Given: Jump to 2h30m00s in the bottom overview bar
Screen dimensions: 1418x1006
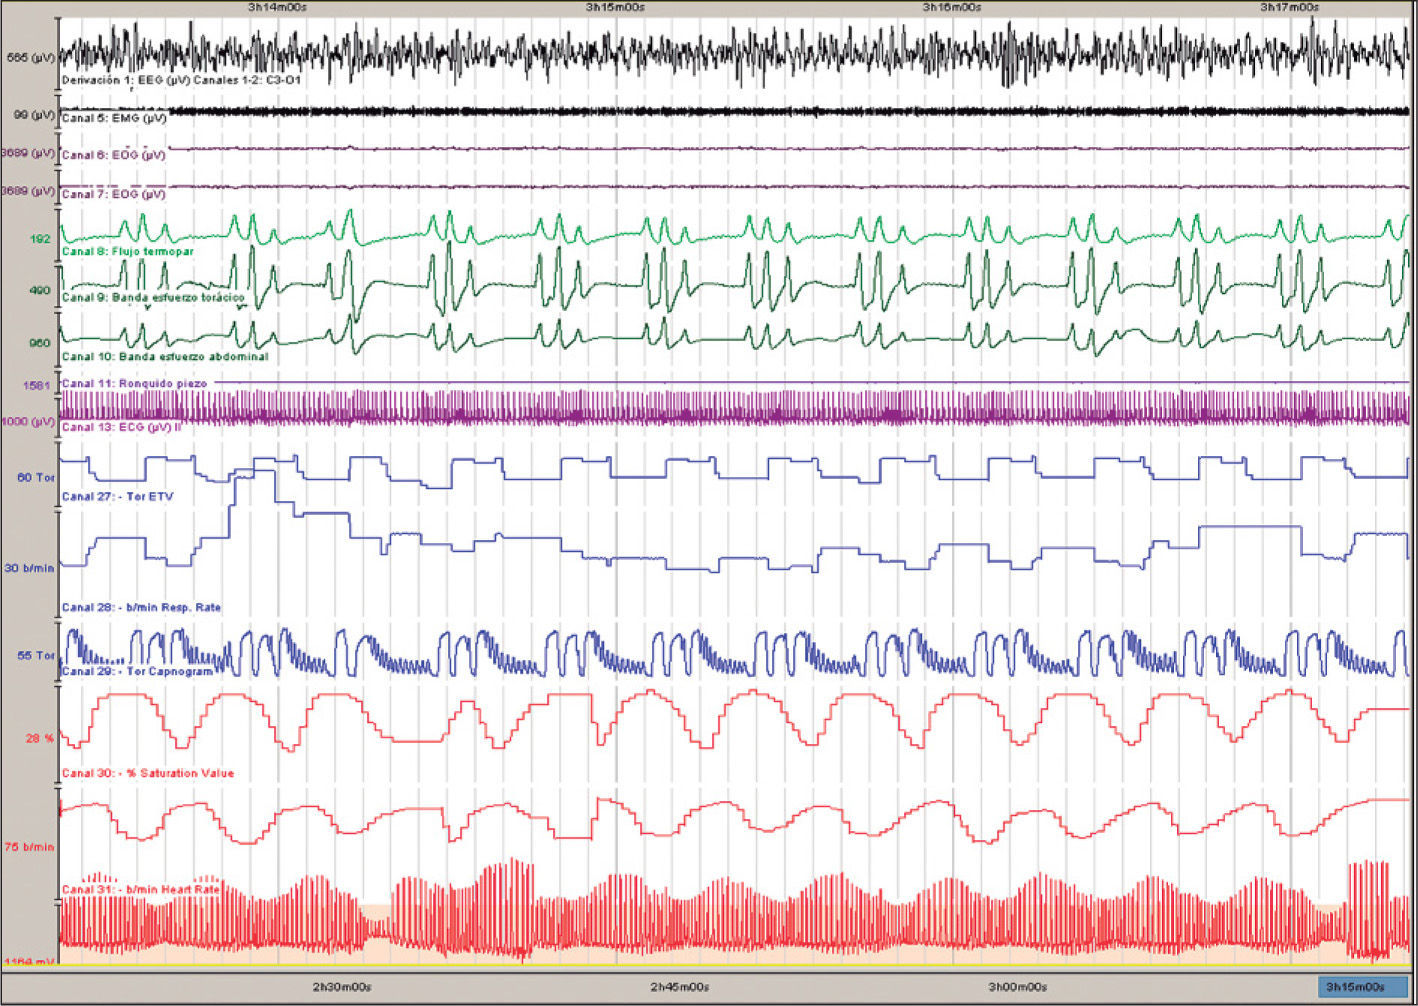Looking at the screenshot, I should (342, 987).
